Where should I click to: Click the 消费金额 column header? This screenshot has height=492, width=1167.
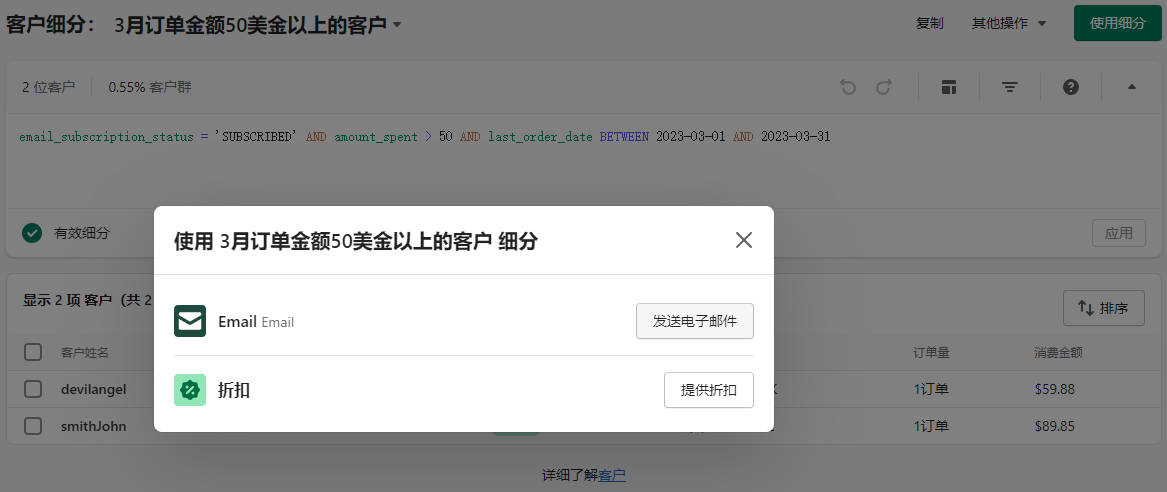click(x=1058, y=352)
